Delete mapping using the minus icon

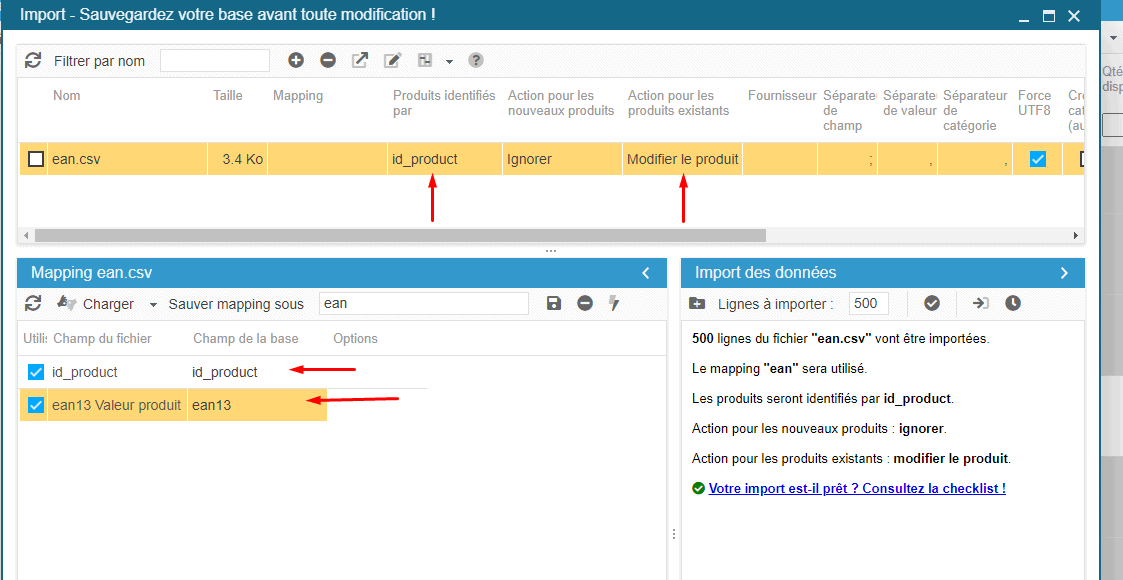pyautogui.click(x=585, y=303)
